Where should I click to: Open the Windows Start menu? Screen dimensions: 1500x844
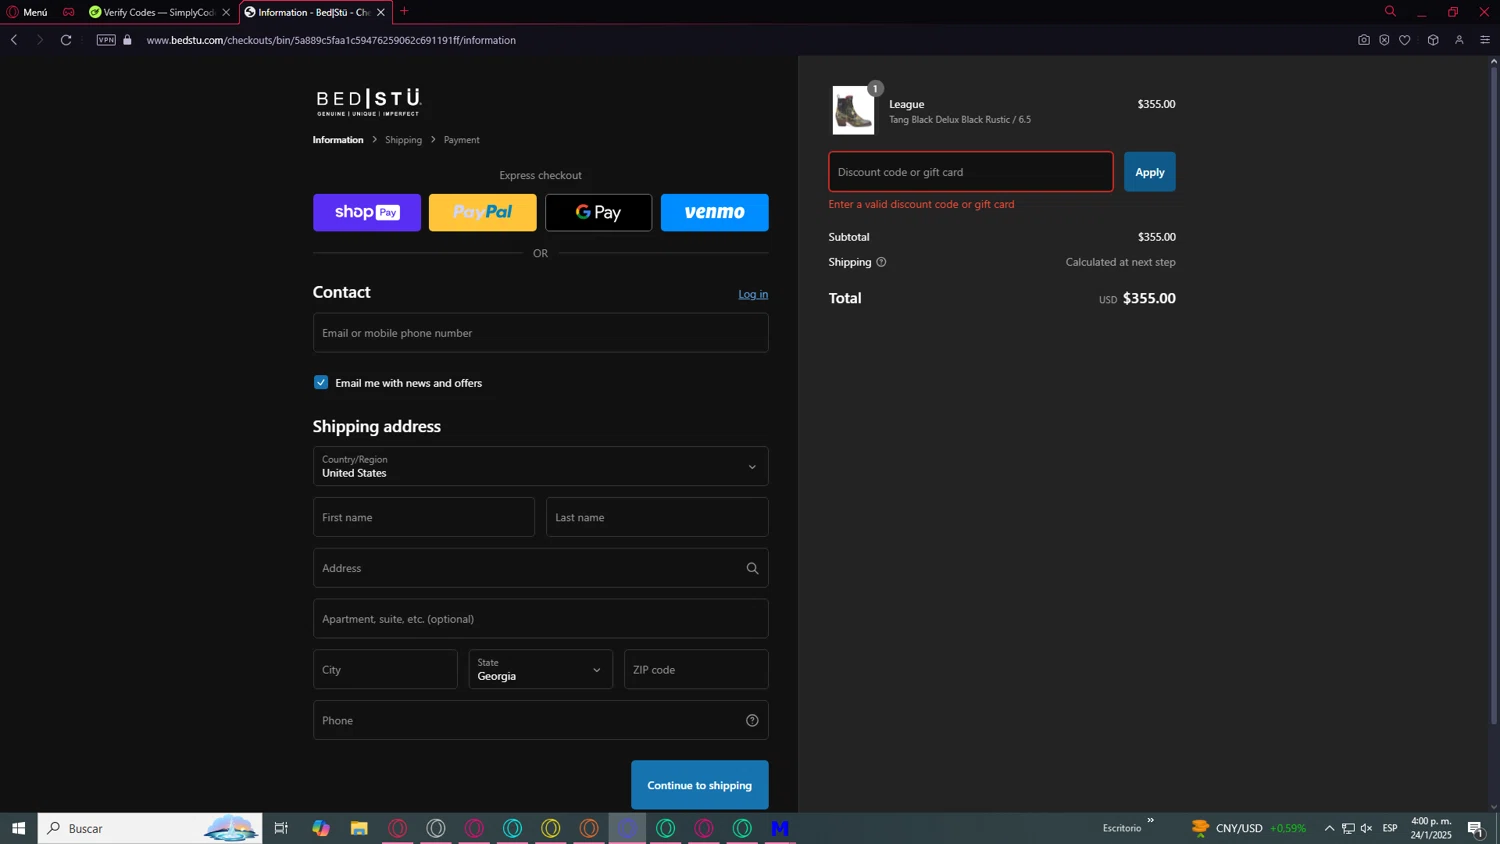click(x=18, y=828)
